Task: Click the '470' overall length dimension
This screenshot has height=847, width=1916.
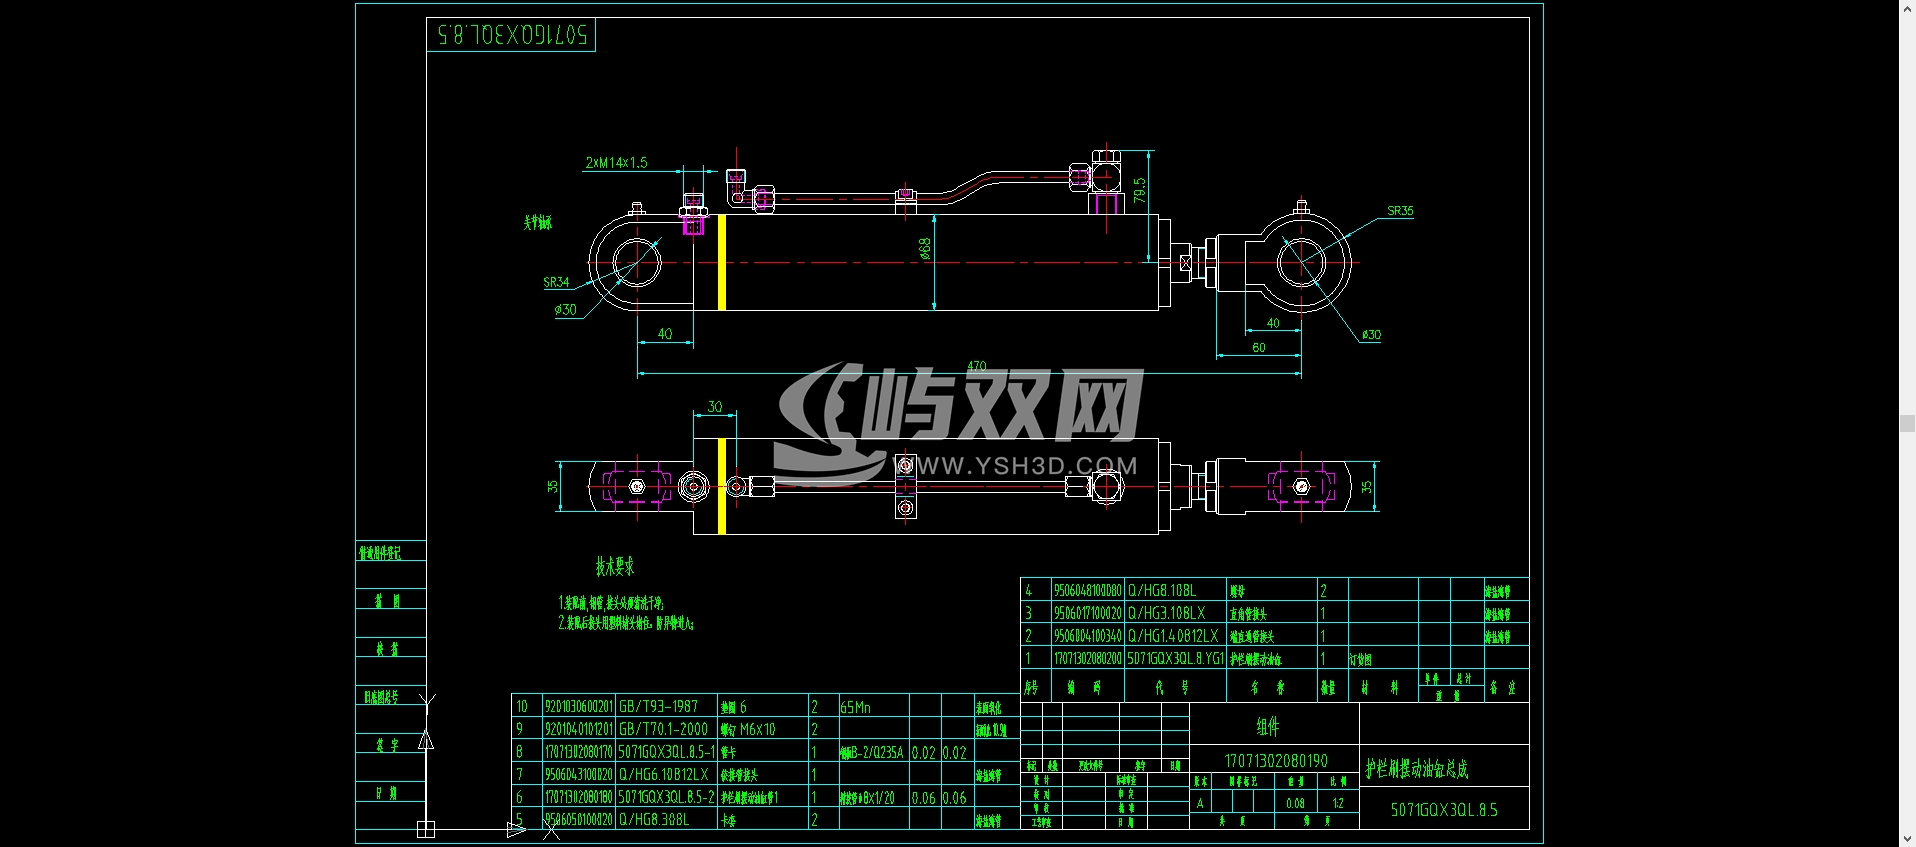Action: pyautogui.click(x=977, y=366)
